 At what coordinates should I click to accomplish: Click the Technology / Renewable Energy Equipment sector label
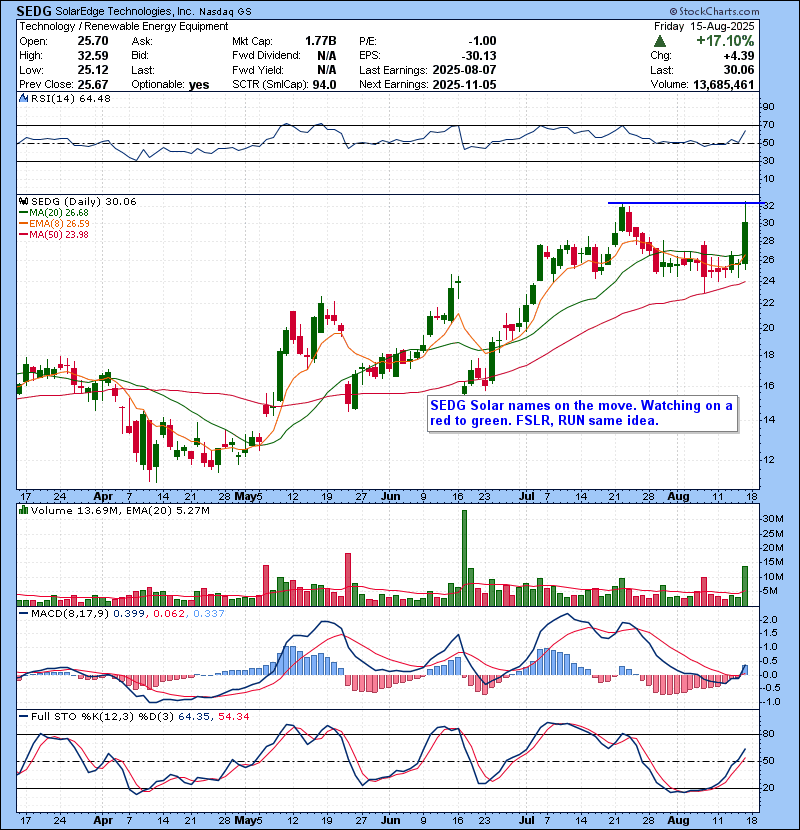pyautogui.click(x=124, y=26)
